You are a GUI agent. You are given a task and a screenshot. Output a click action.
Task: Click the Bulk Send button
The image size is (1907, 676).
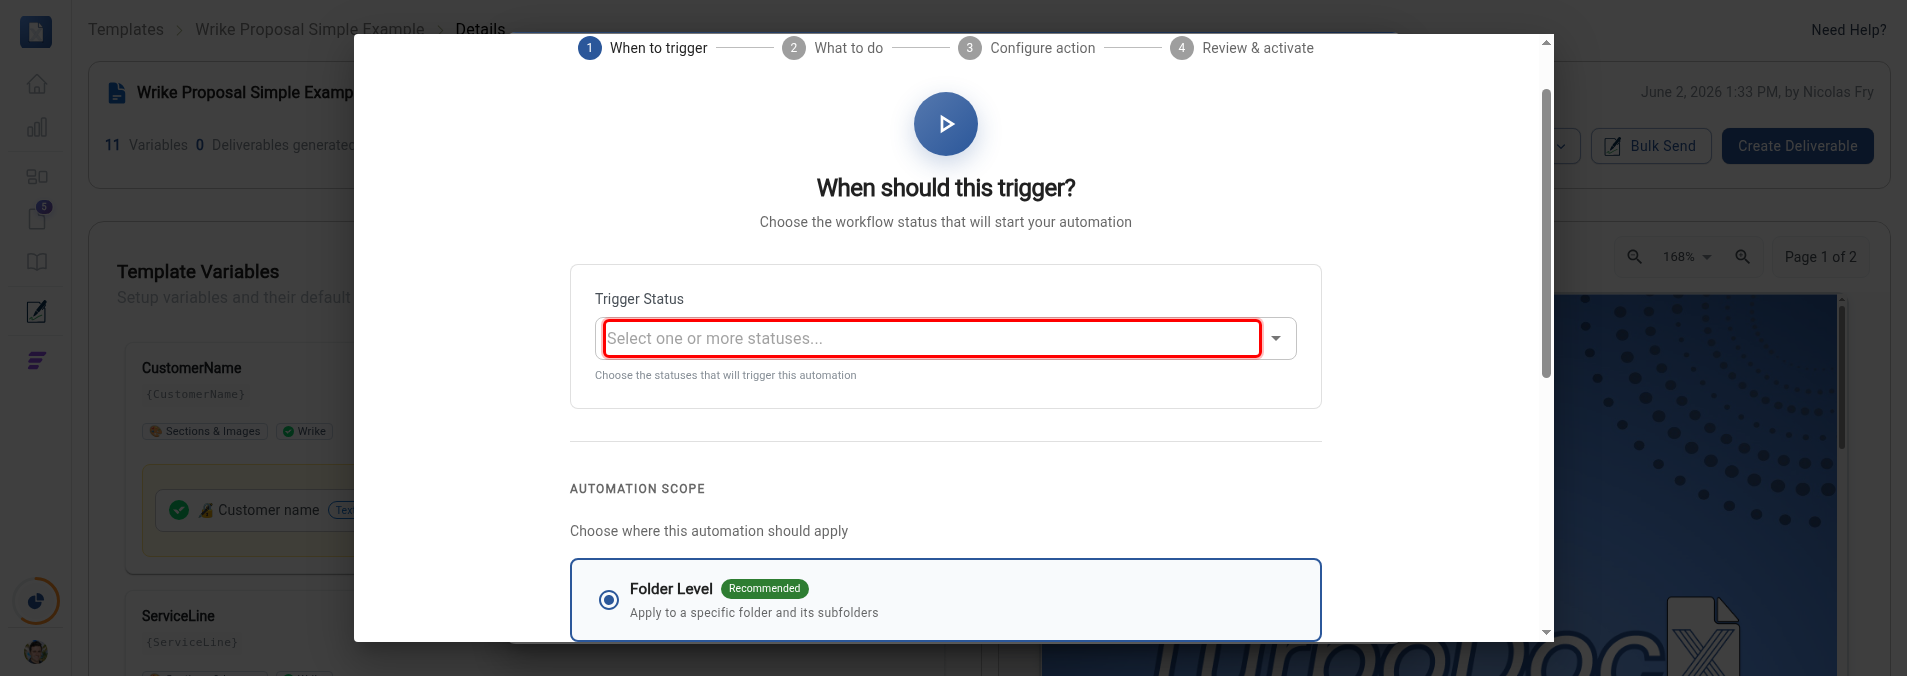pyautogui.click(x=1651, y=146)
